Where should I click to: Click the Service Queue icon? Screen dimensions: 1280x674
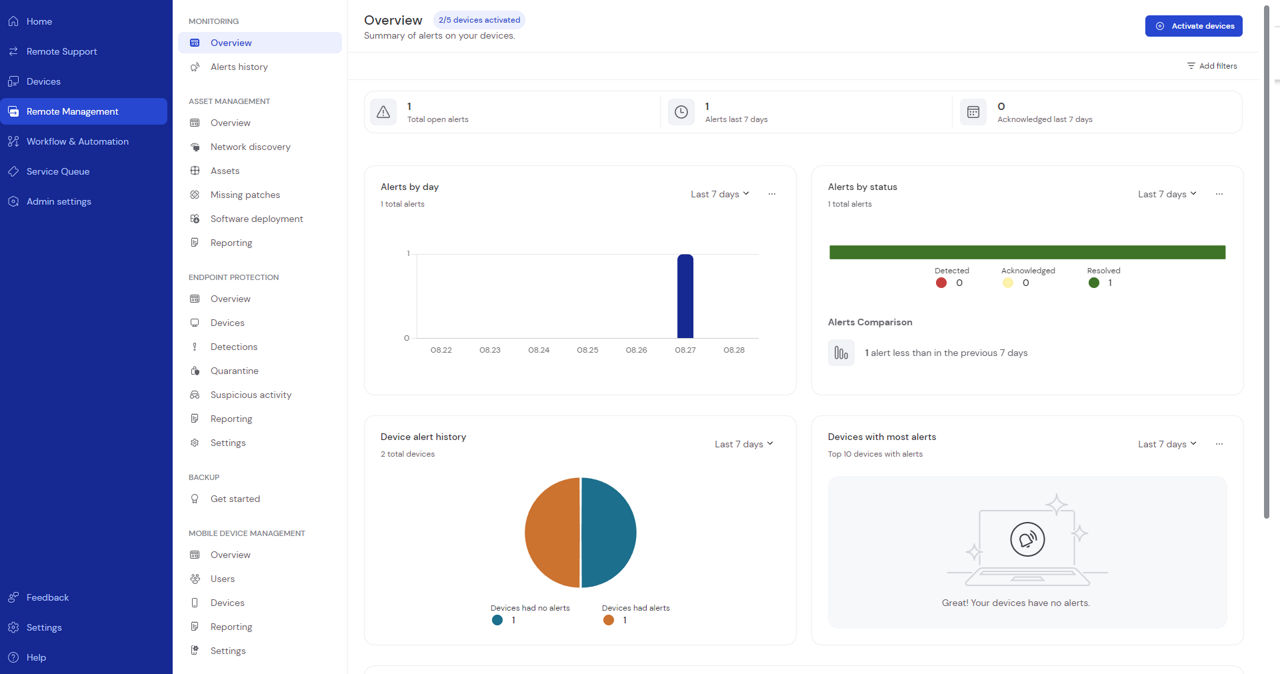click(x=13, y=171)
